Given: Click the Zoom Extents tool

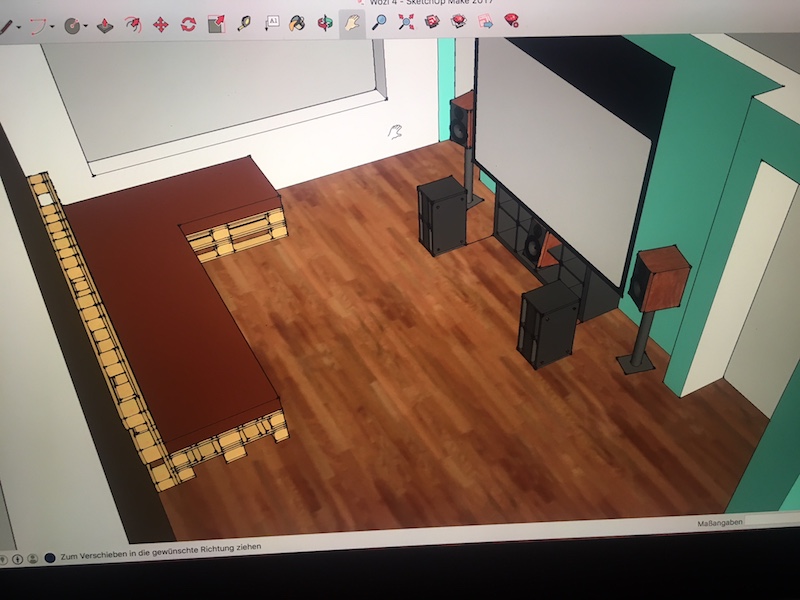Looking at the screenshot, I should [406, 22].
